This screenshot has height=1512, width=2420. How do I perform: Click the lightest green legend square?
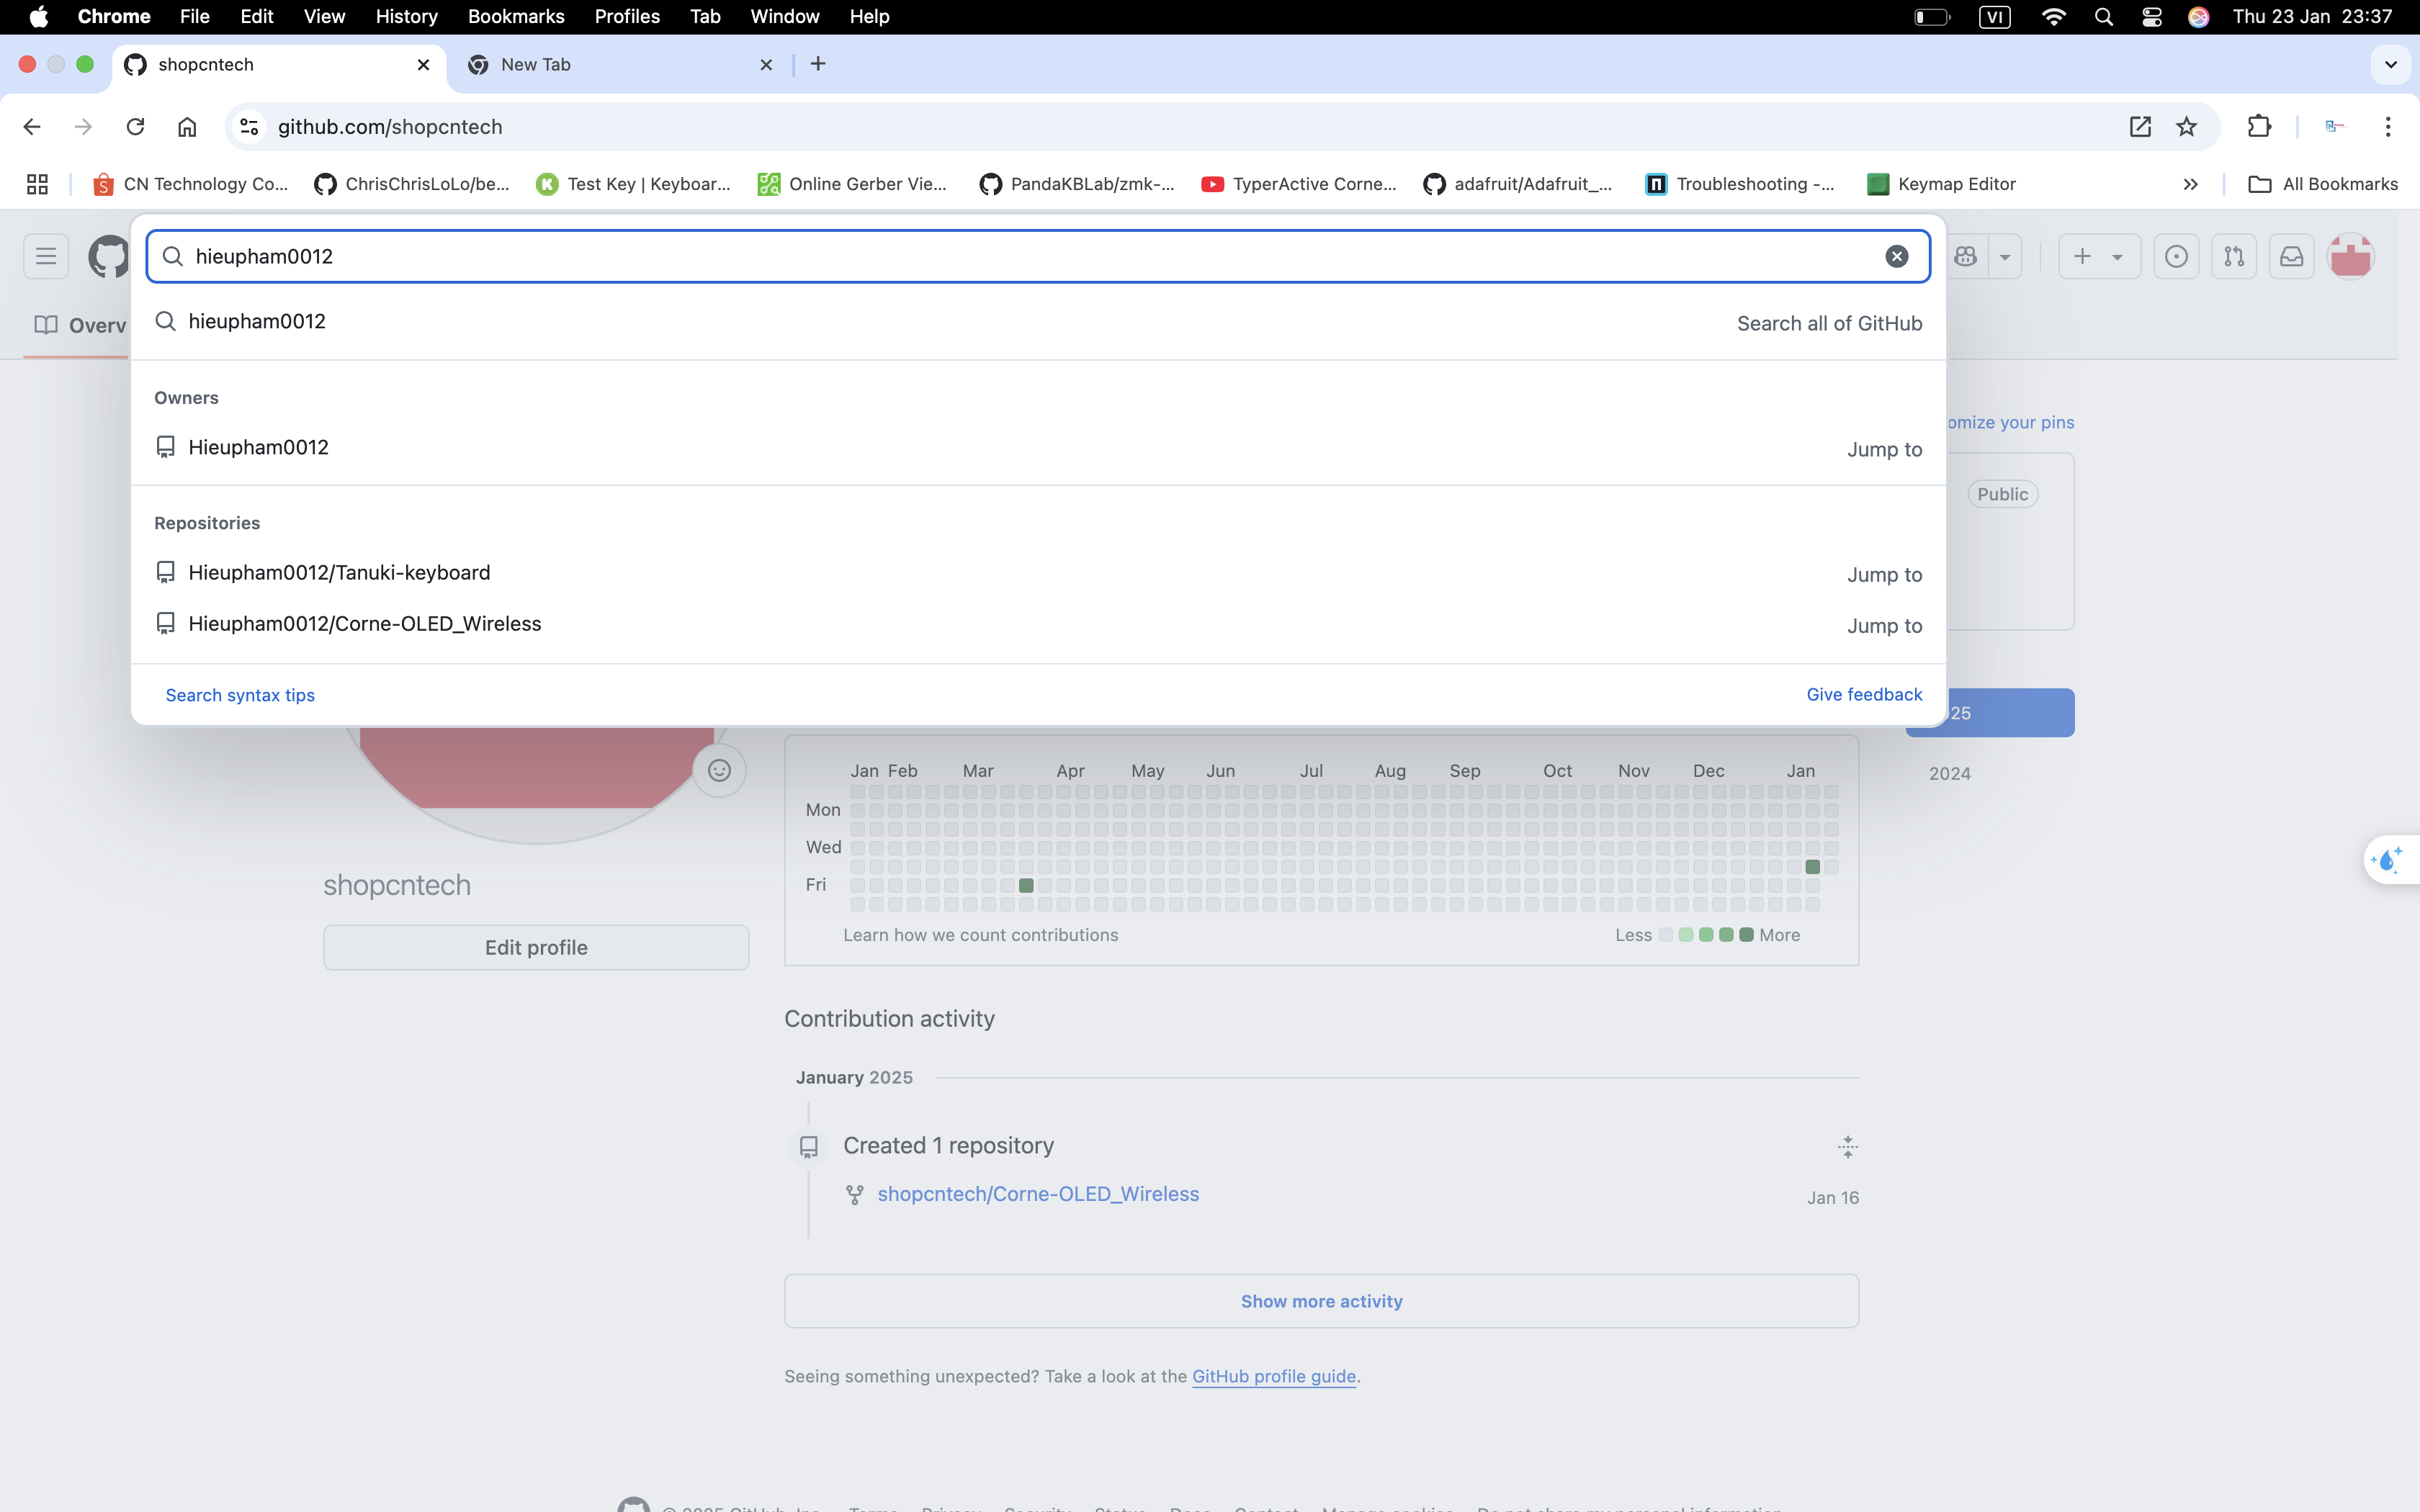pyautogui.click(x=1686, y=935)
